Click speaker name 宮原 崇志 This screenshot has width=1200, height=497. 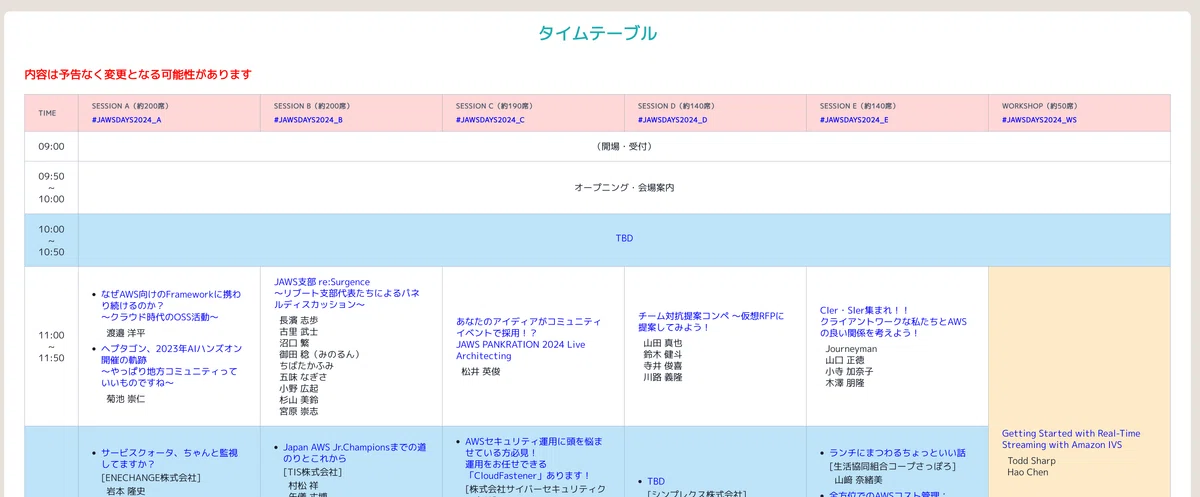298,411
